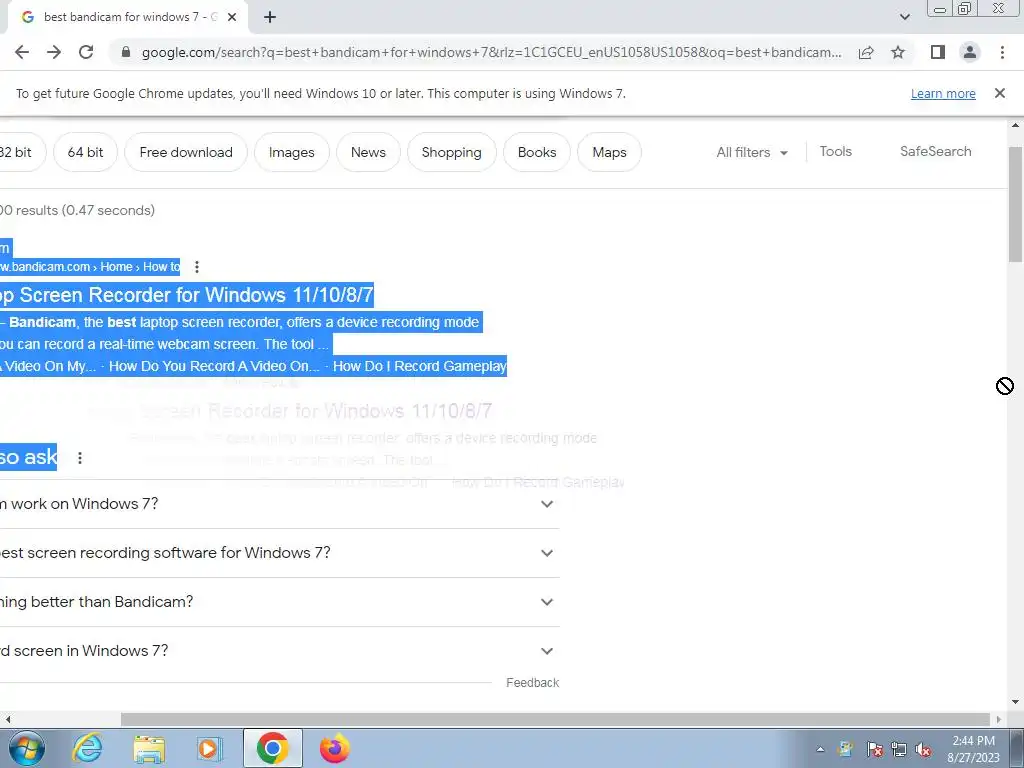
Task: Go back to the previous page
Action: click(x=22, y=52)
